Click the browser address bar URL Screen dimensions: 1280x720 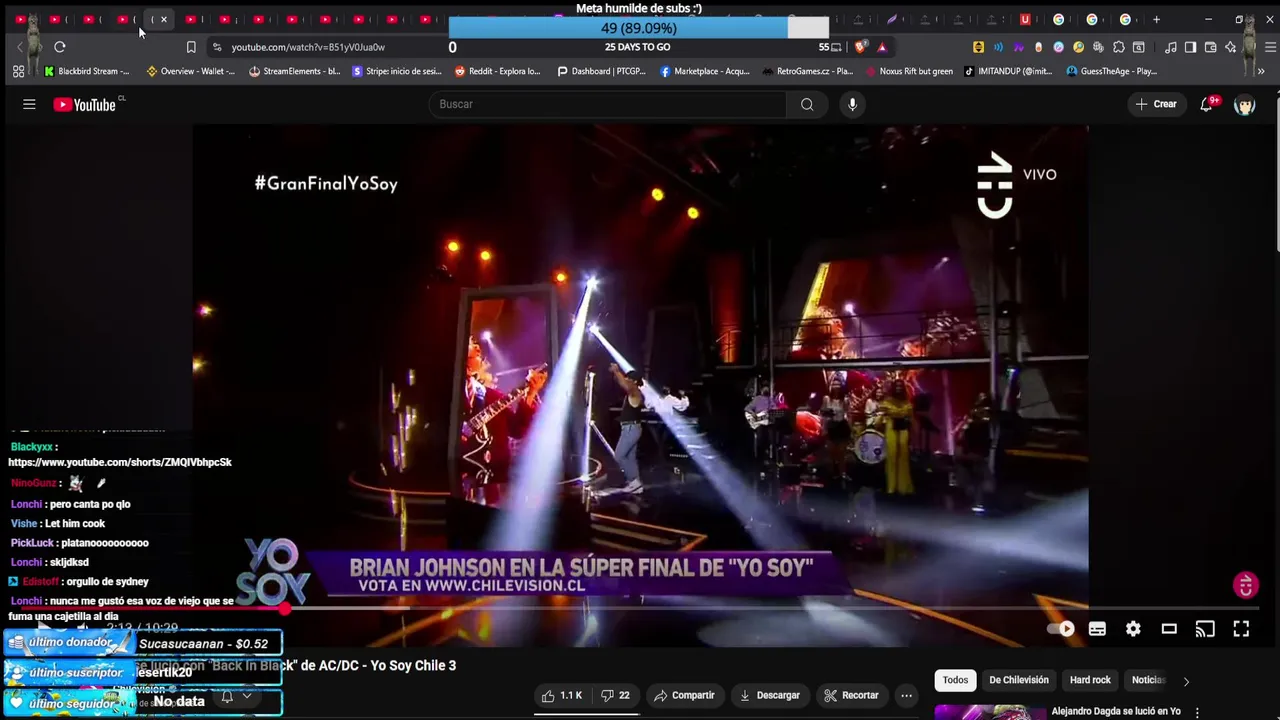pos(308,47)
